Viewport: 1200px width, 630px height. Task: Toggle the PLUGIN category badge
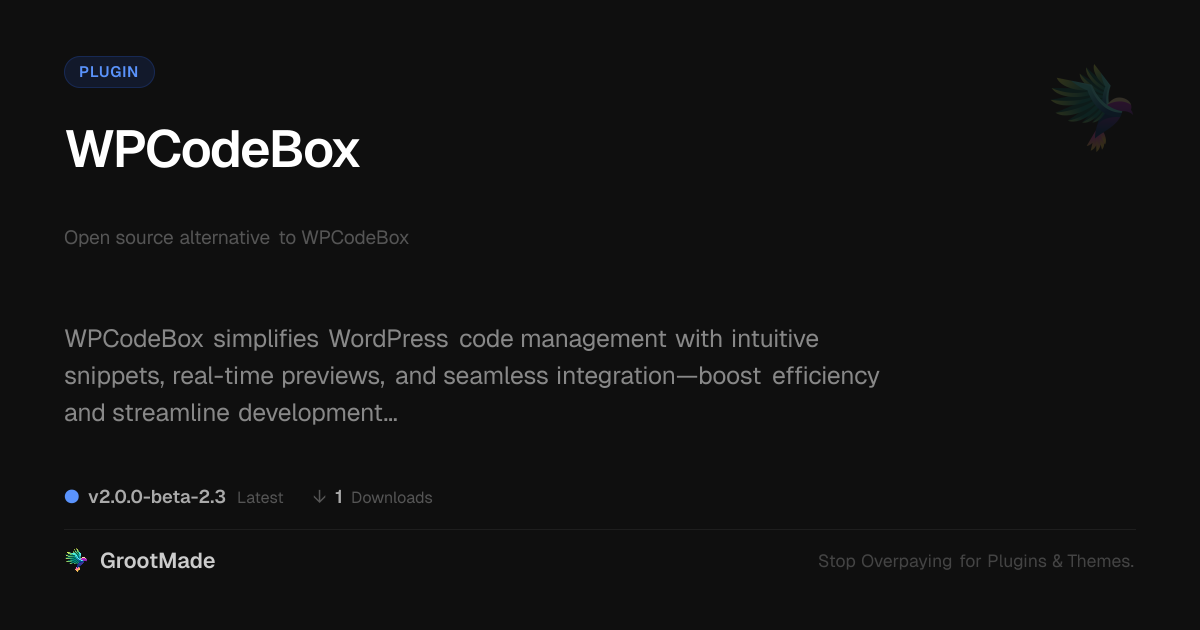pos(109,71)
